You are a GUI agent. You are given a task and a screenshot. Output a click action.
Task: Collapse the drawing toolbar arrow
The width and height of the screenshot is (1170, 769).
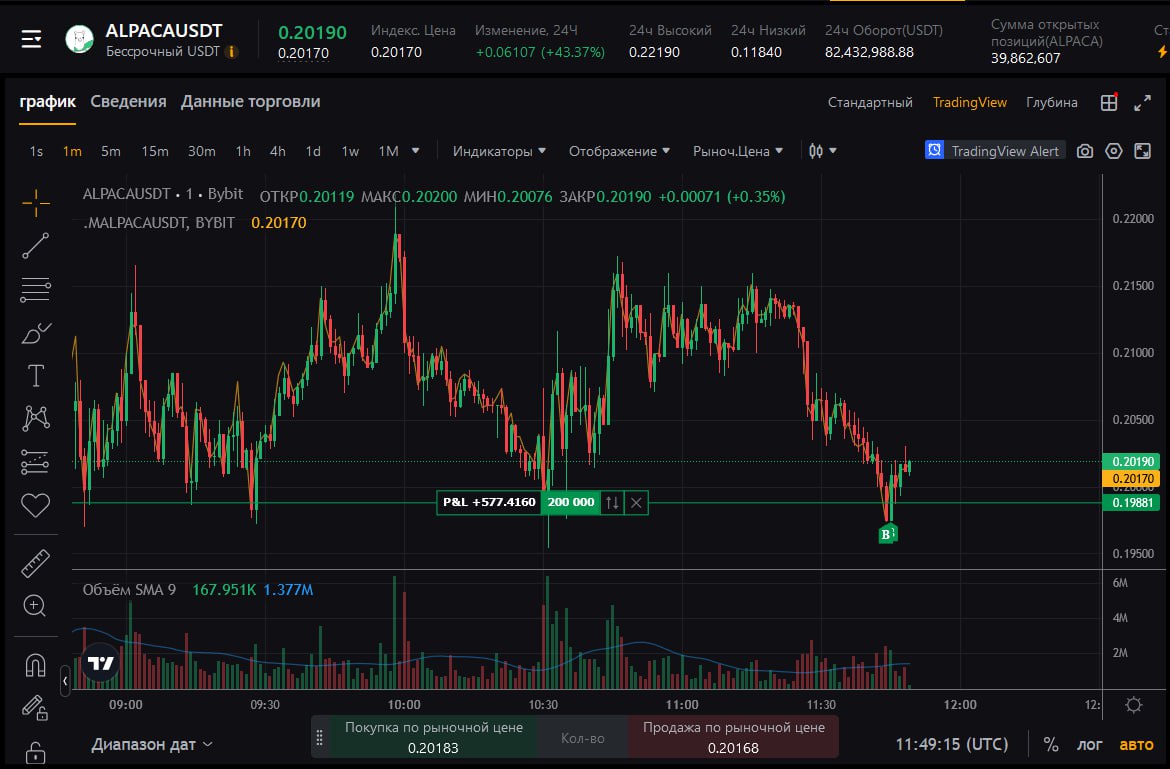[65, 680]
